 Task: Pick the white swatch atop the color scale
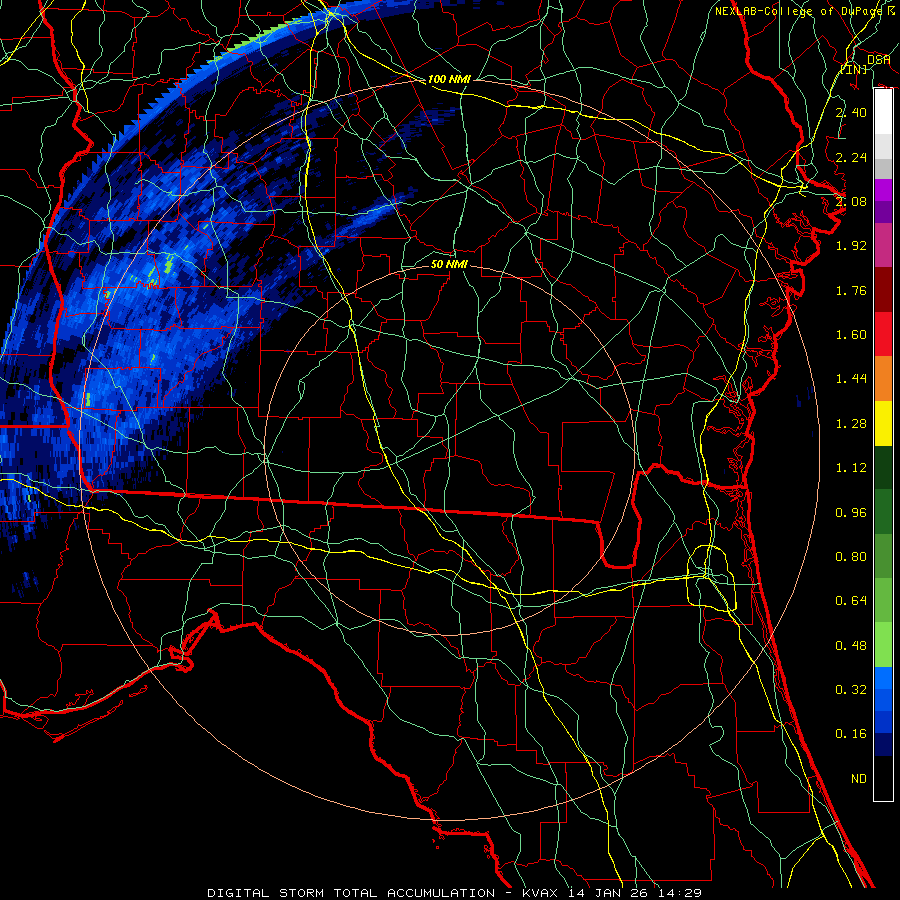point(883,111)
